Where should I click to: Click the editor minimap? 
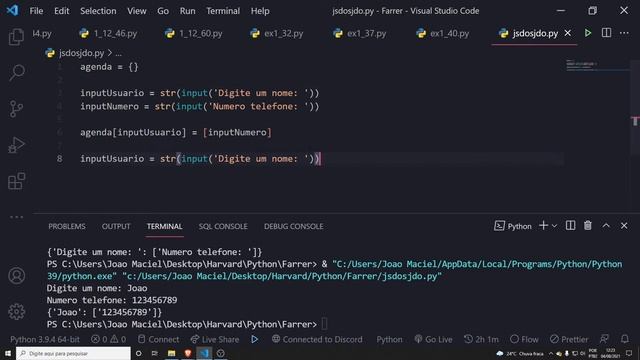597,65
